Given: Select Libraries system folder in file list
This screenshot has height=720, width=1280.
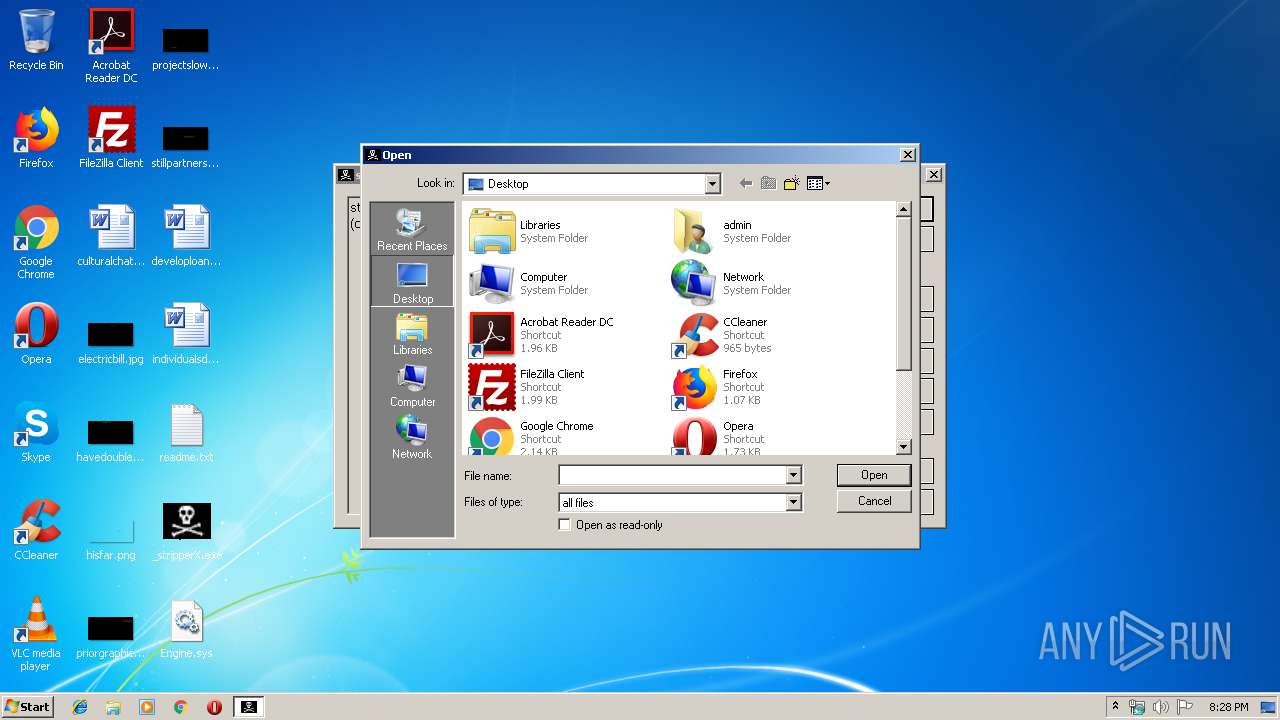Looking at the screenshot, I should (x=530, y=231).
